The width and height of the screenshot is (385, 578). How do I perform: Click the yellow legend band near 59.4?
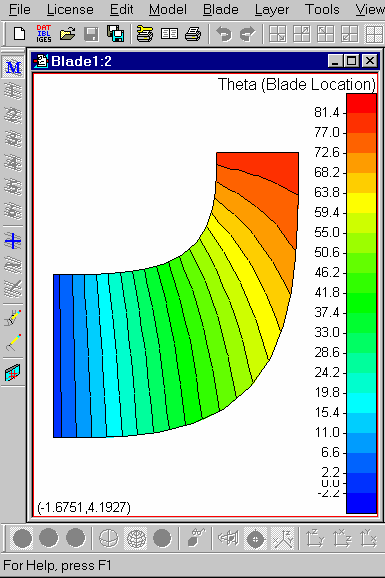361,203
